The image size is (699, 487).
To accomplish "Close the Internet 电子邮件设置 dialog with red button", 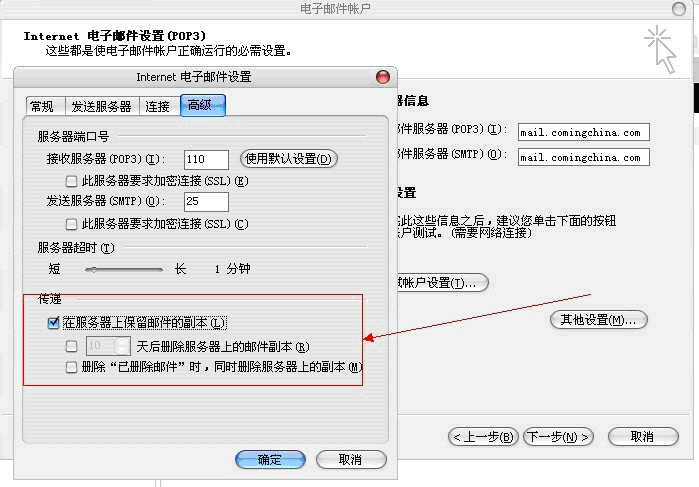I will click(382, 77).
